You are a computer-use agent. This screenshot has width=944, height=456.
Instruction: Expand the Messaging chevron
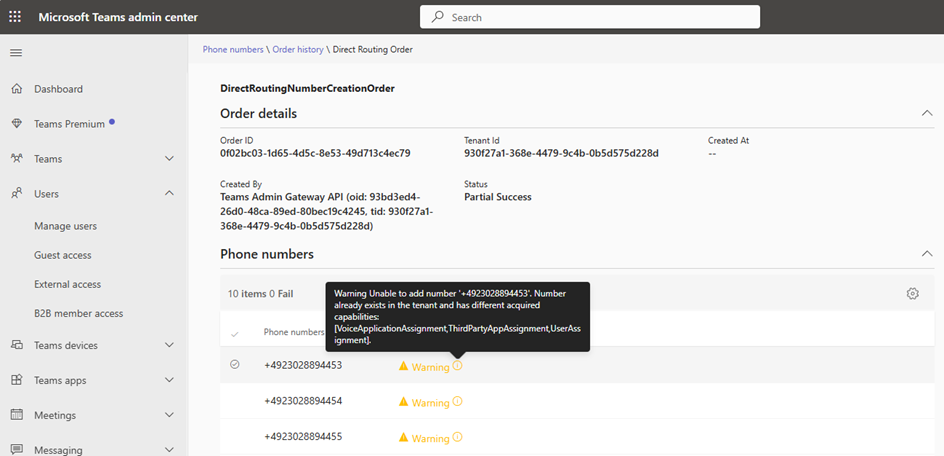pyautogui.click(x=170, y=450)
